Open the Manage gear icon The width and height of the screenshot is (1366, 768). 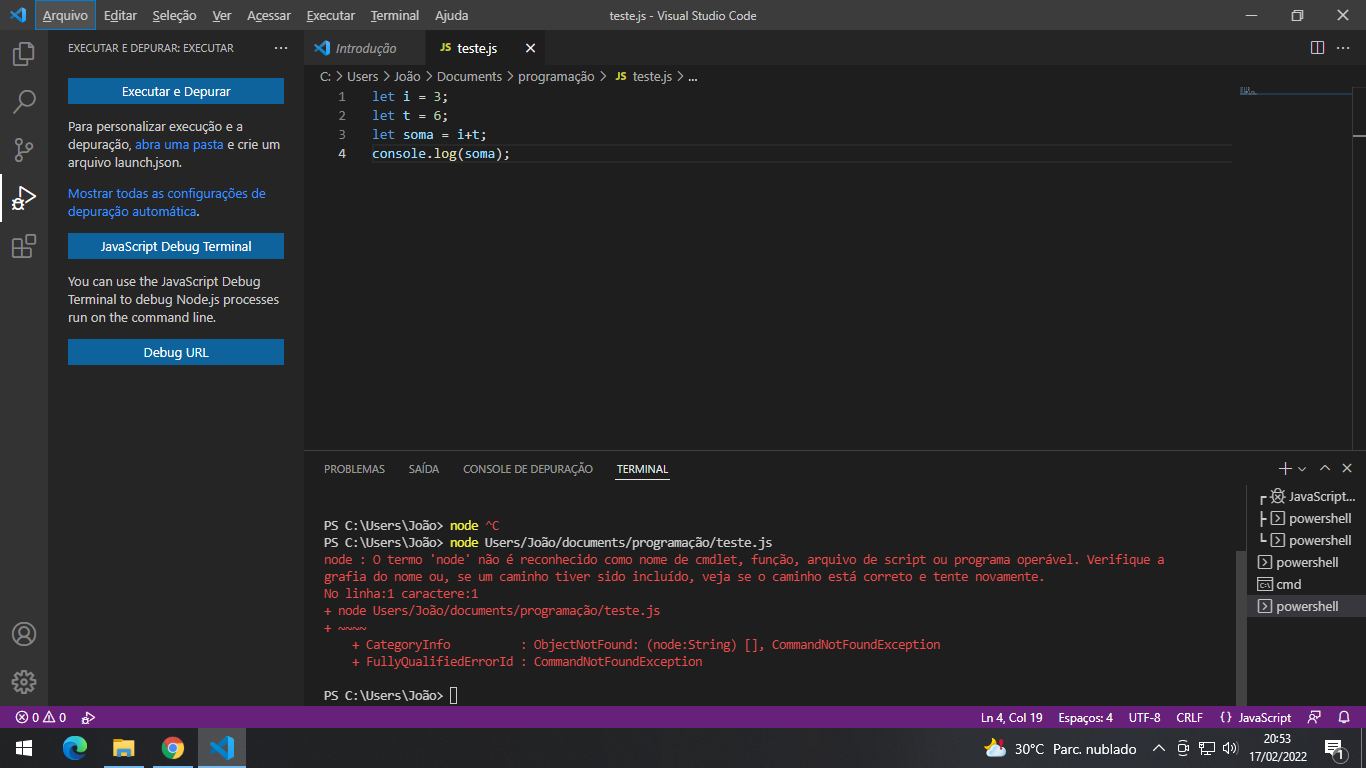point(24,682)
